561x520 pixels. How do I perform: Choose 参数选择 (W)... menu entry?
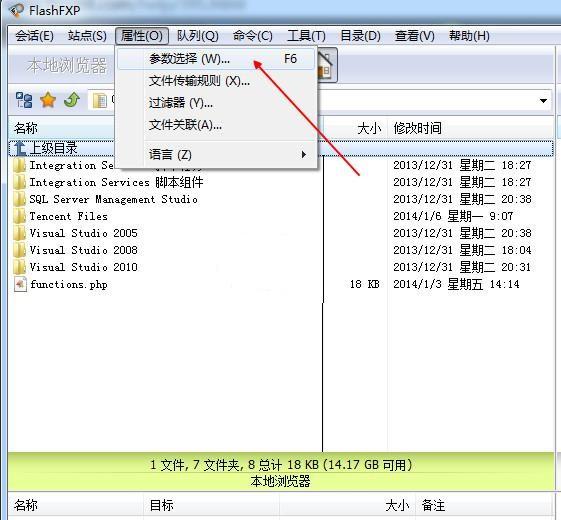pos(216,59)
